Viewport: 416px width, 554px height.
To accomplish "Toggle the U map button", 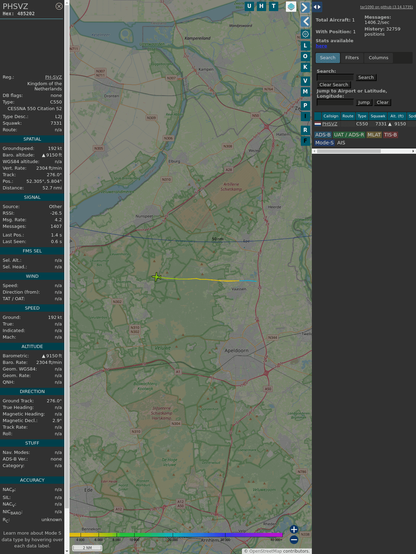I will (x=249, y=6).
